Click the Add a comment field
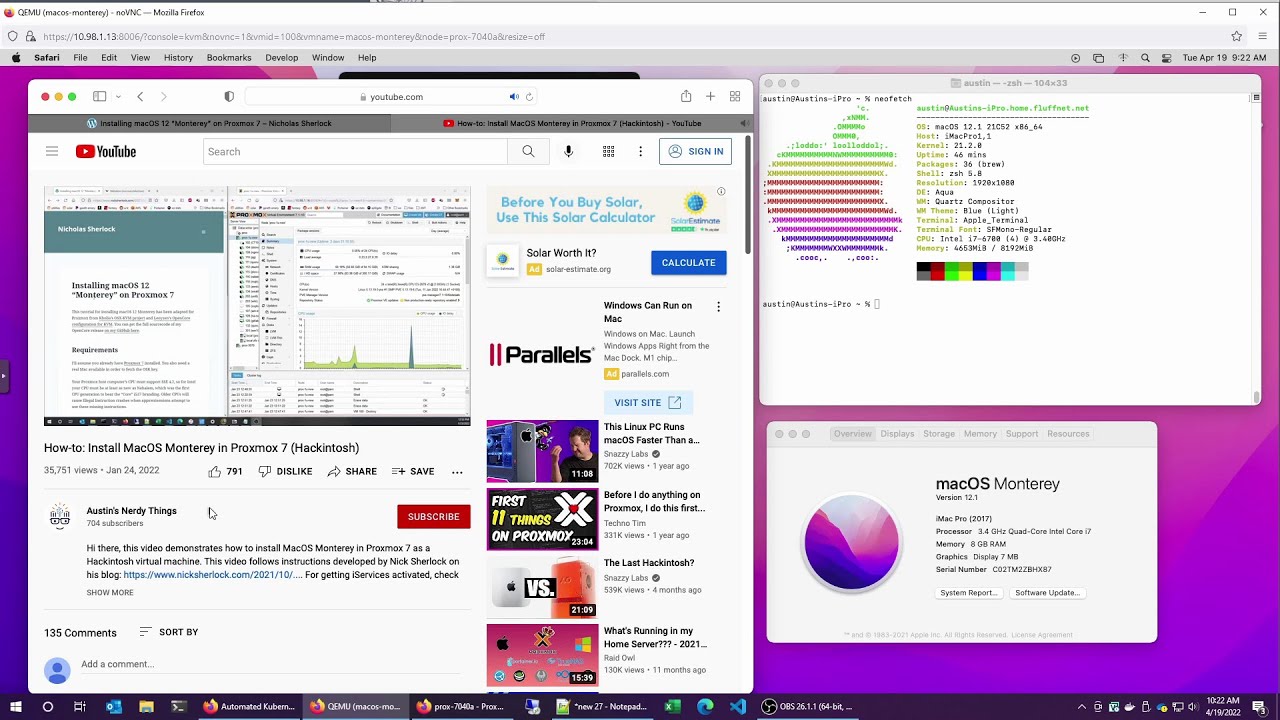 tap(270, 664)
